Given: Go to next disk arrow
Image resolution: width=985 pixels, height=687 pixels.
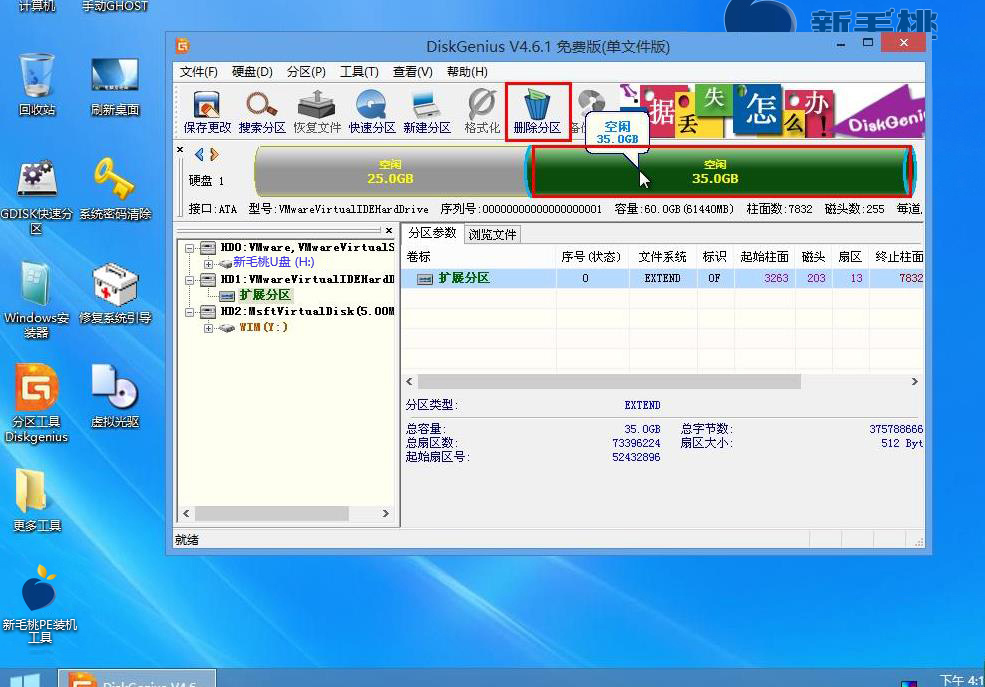Looking at the screenshot, I should point(214,154).
